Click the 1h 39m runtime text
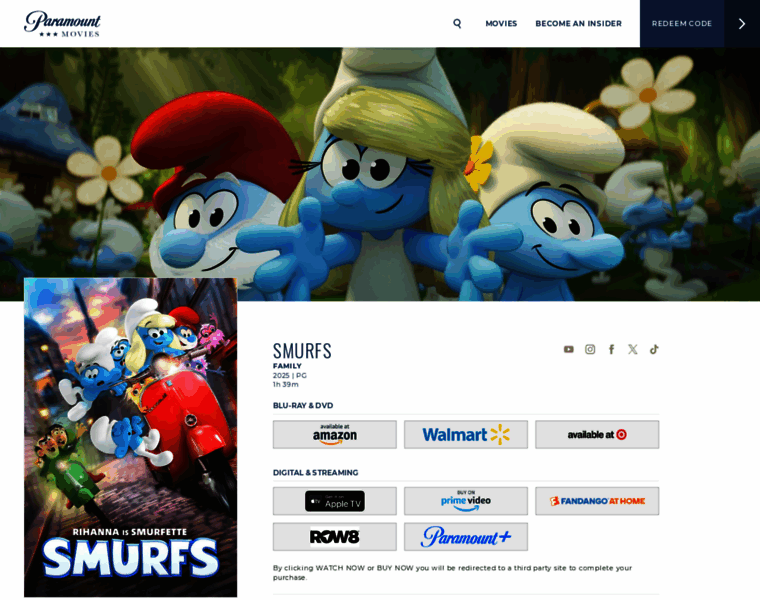The height and width of the screenshot is (600, 760). (x=285, y=384)
